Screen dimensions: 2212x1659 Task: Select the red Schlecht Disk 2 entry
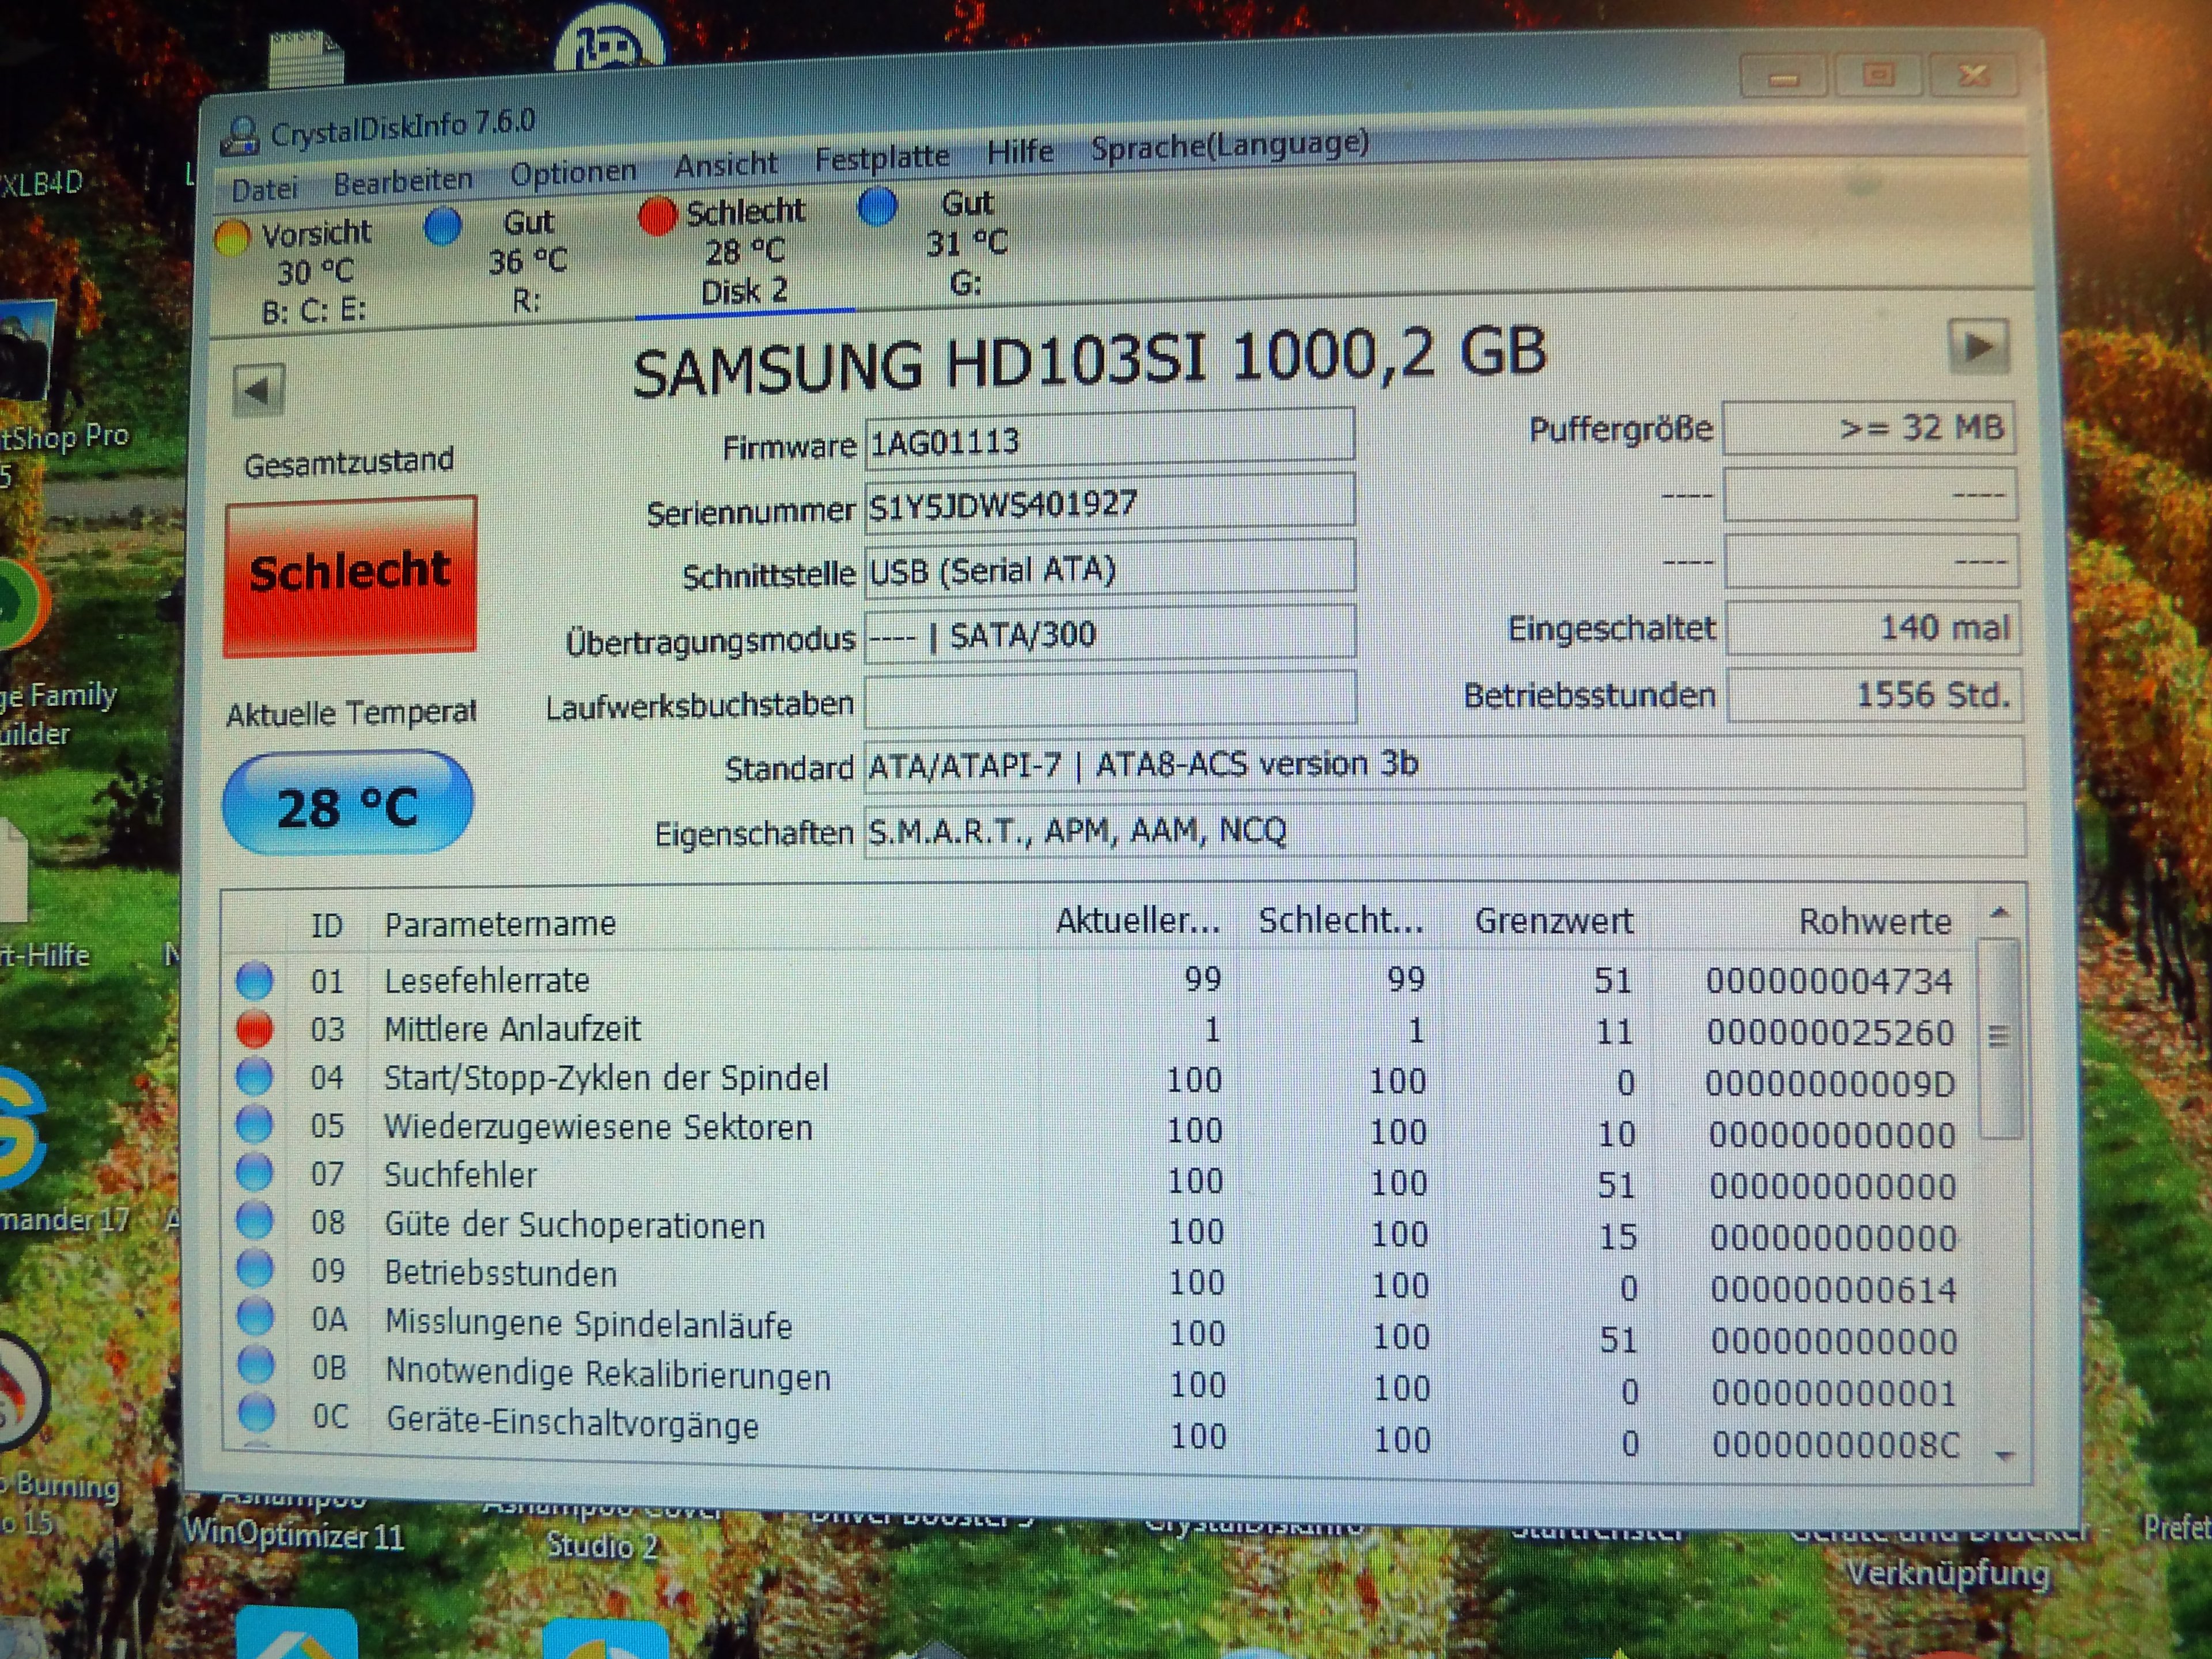[x=744, y=250]
